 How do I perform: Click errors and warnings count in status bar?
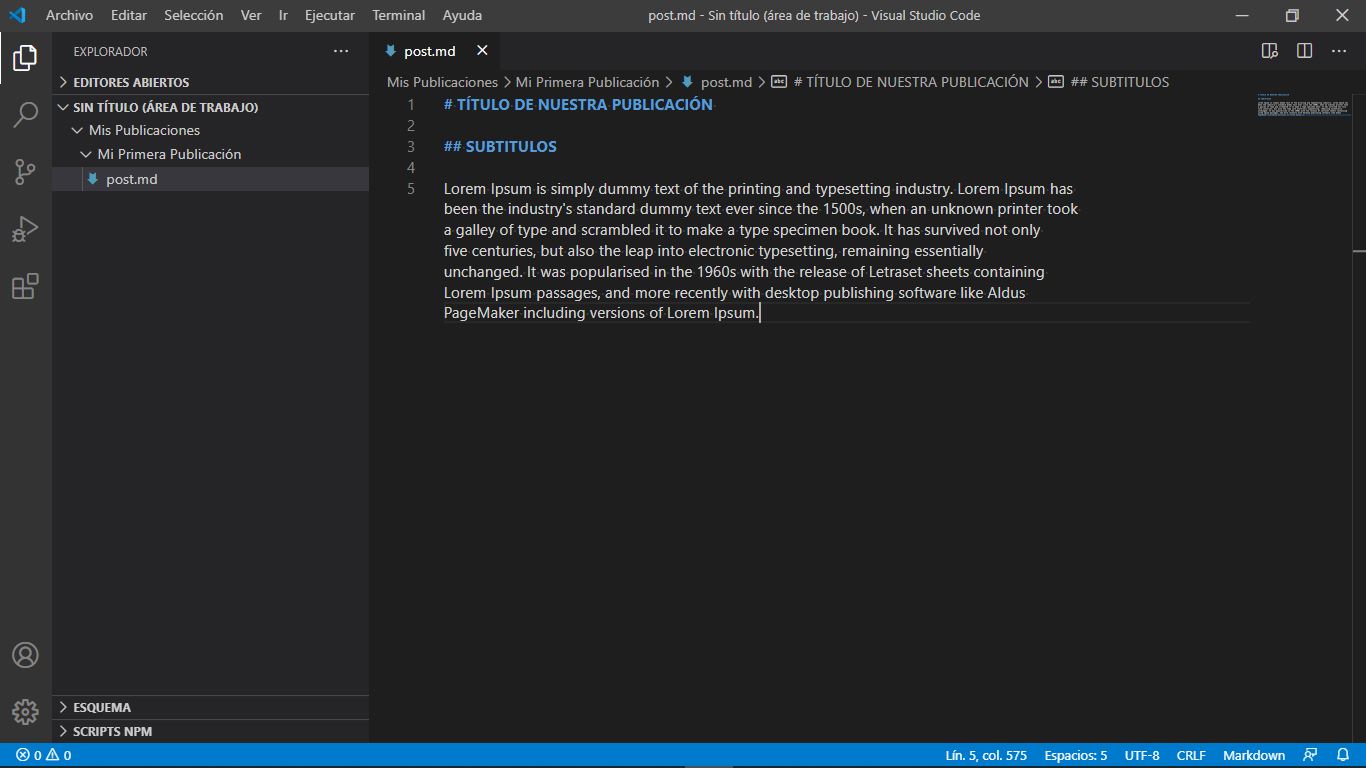(x=43, y=755)
